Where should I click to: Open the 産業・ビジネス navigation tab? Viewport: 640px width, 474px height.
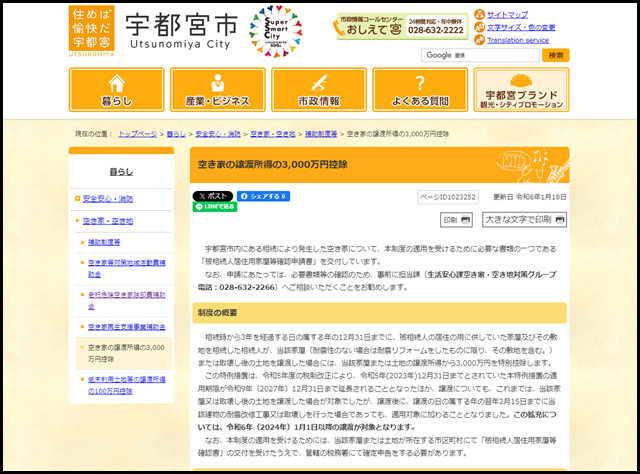click(218, 90)
